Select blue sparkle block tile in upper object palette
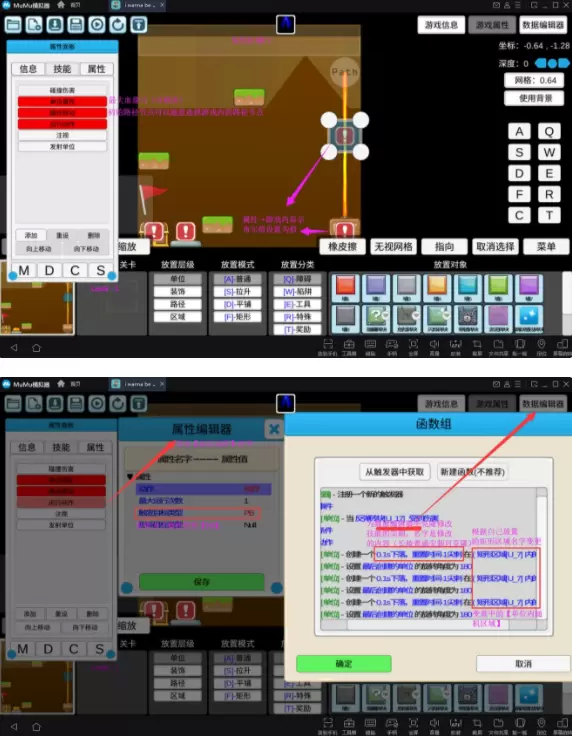The width and height of the screenshot is (572, 736). click(x=528, y=318)
